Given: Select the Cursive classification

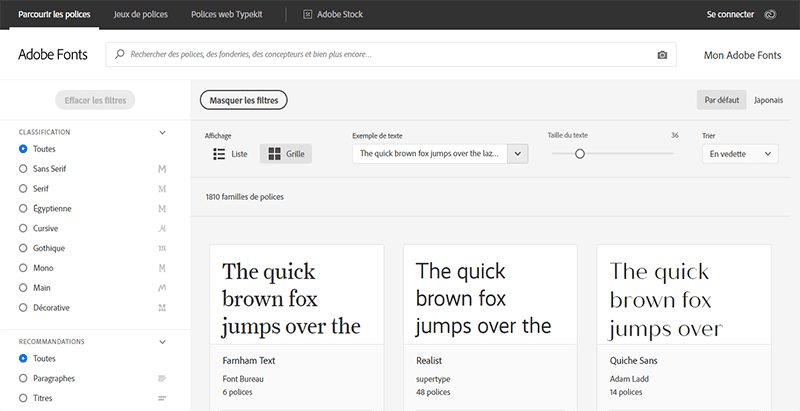Looking at the screenshot, I should (x=22, y=228).
